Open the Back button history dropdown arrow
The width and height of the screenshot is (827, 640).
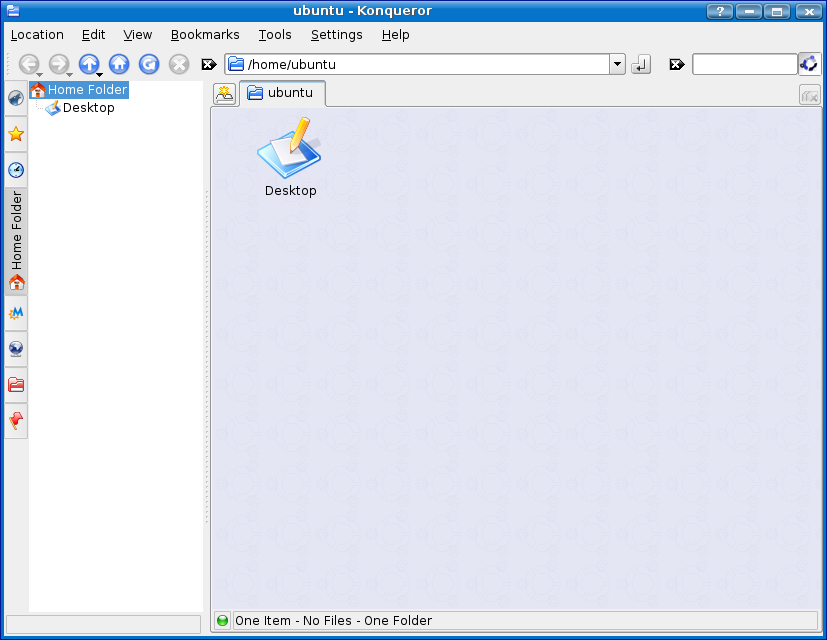[x=39, y=75]
